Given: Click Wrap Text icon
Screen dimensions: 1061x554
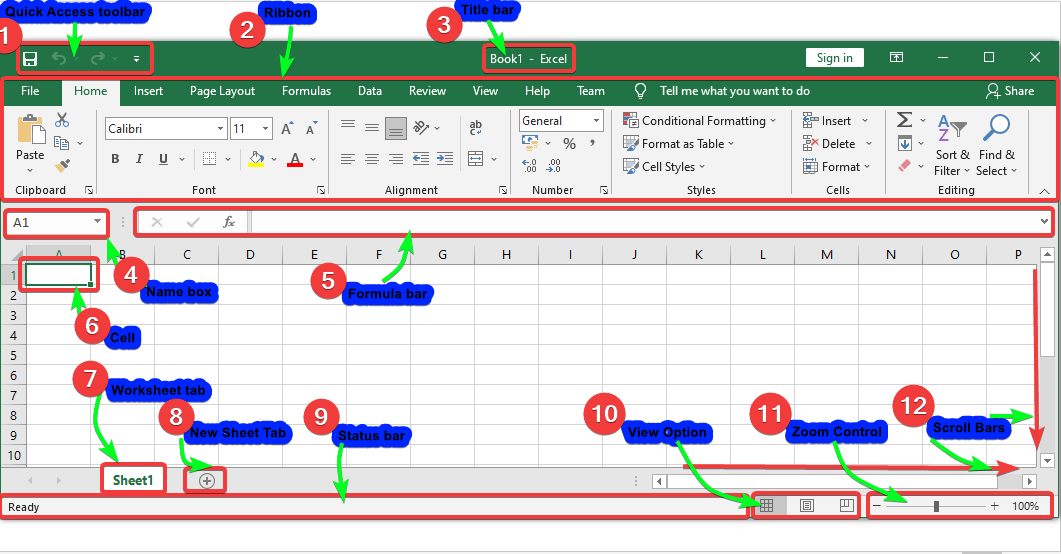Looking at the screenshot, I should (476, 127).
